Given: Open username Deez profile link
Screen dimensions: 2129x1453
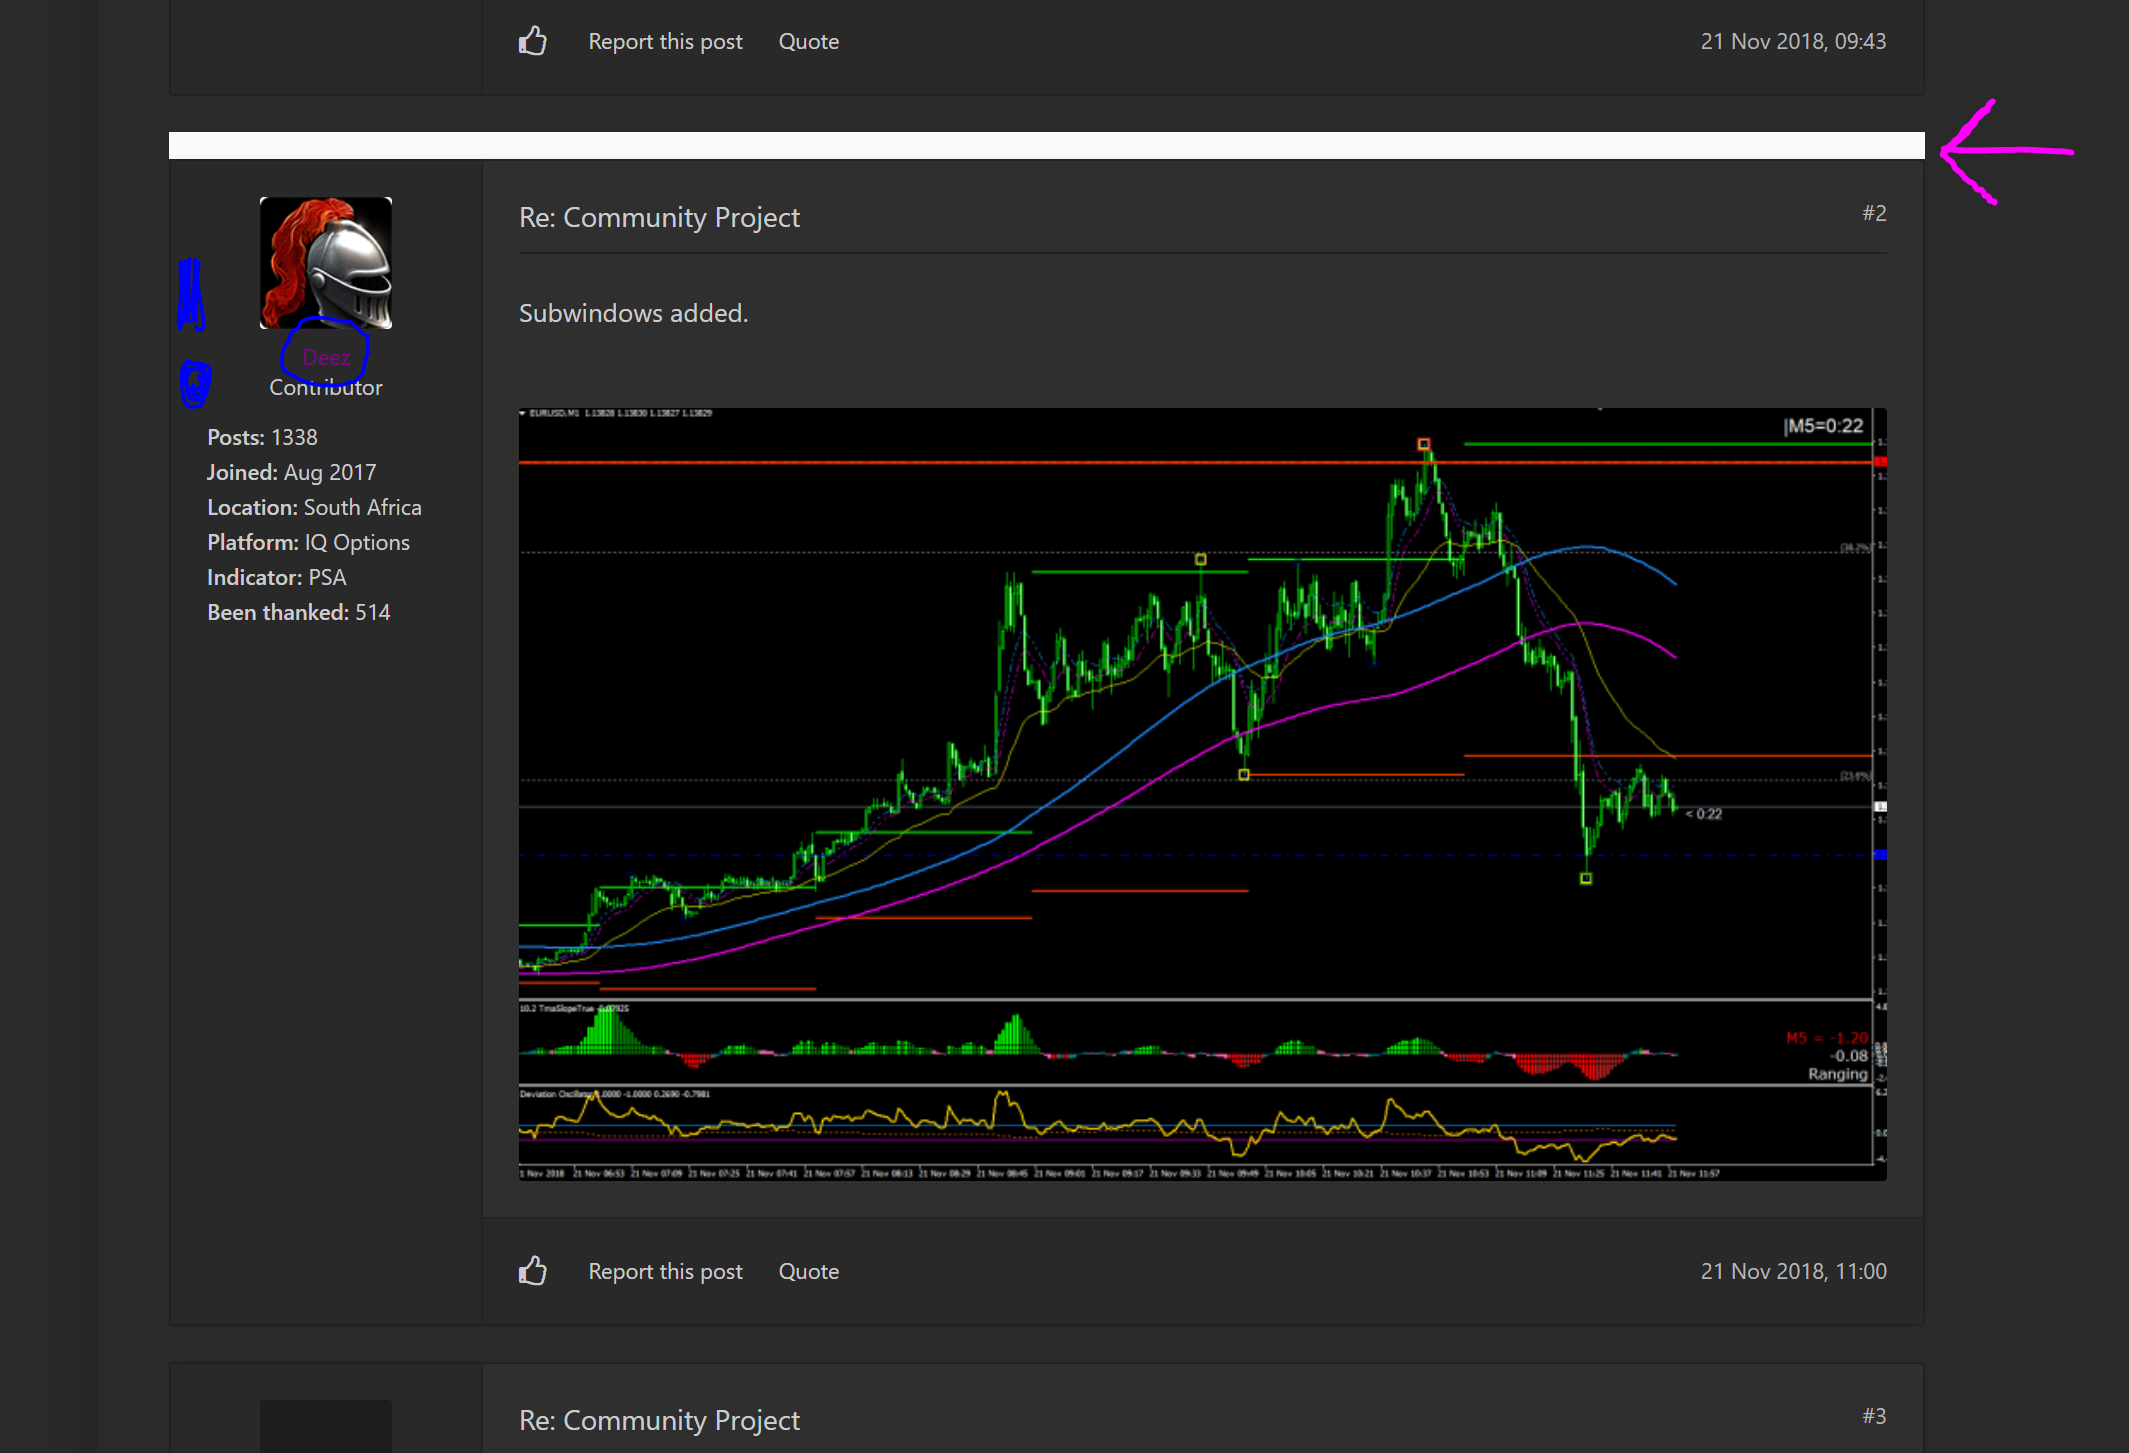Looking at the screenshot, I should (x=326, y=357).
